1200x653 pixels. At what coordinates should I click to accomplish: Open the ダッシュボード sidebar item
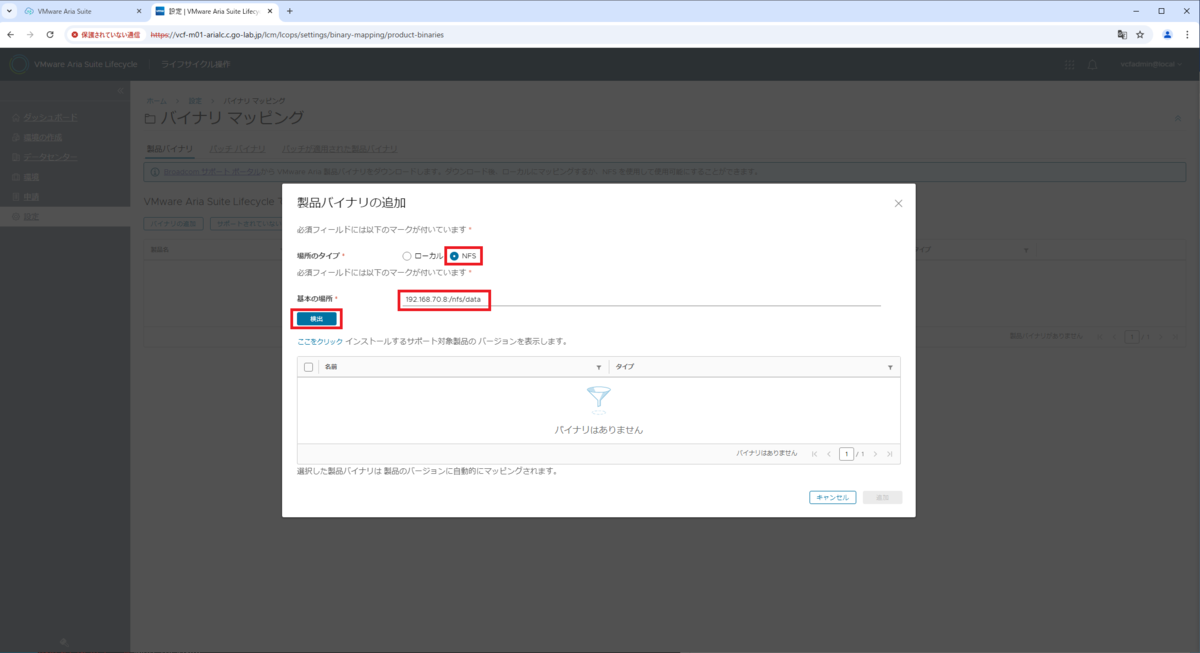(x=50, y=117)
